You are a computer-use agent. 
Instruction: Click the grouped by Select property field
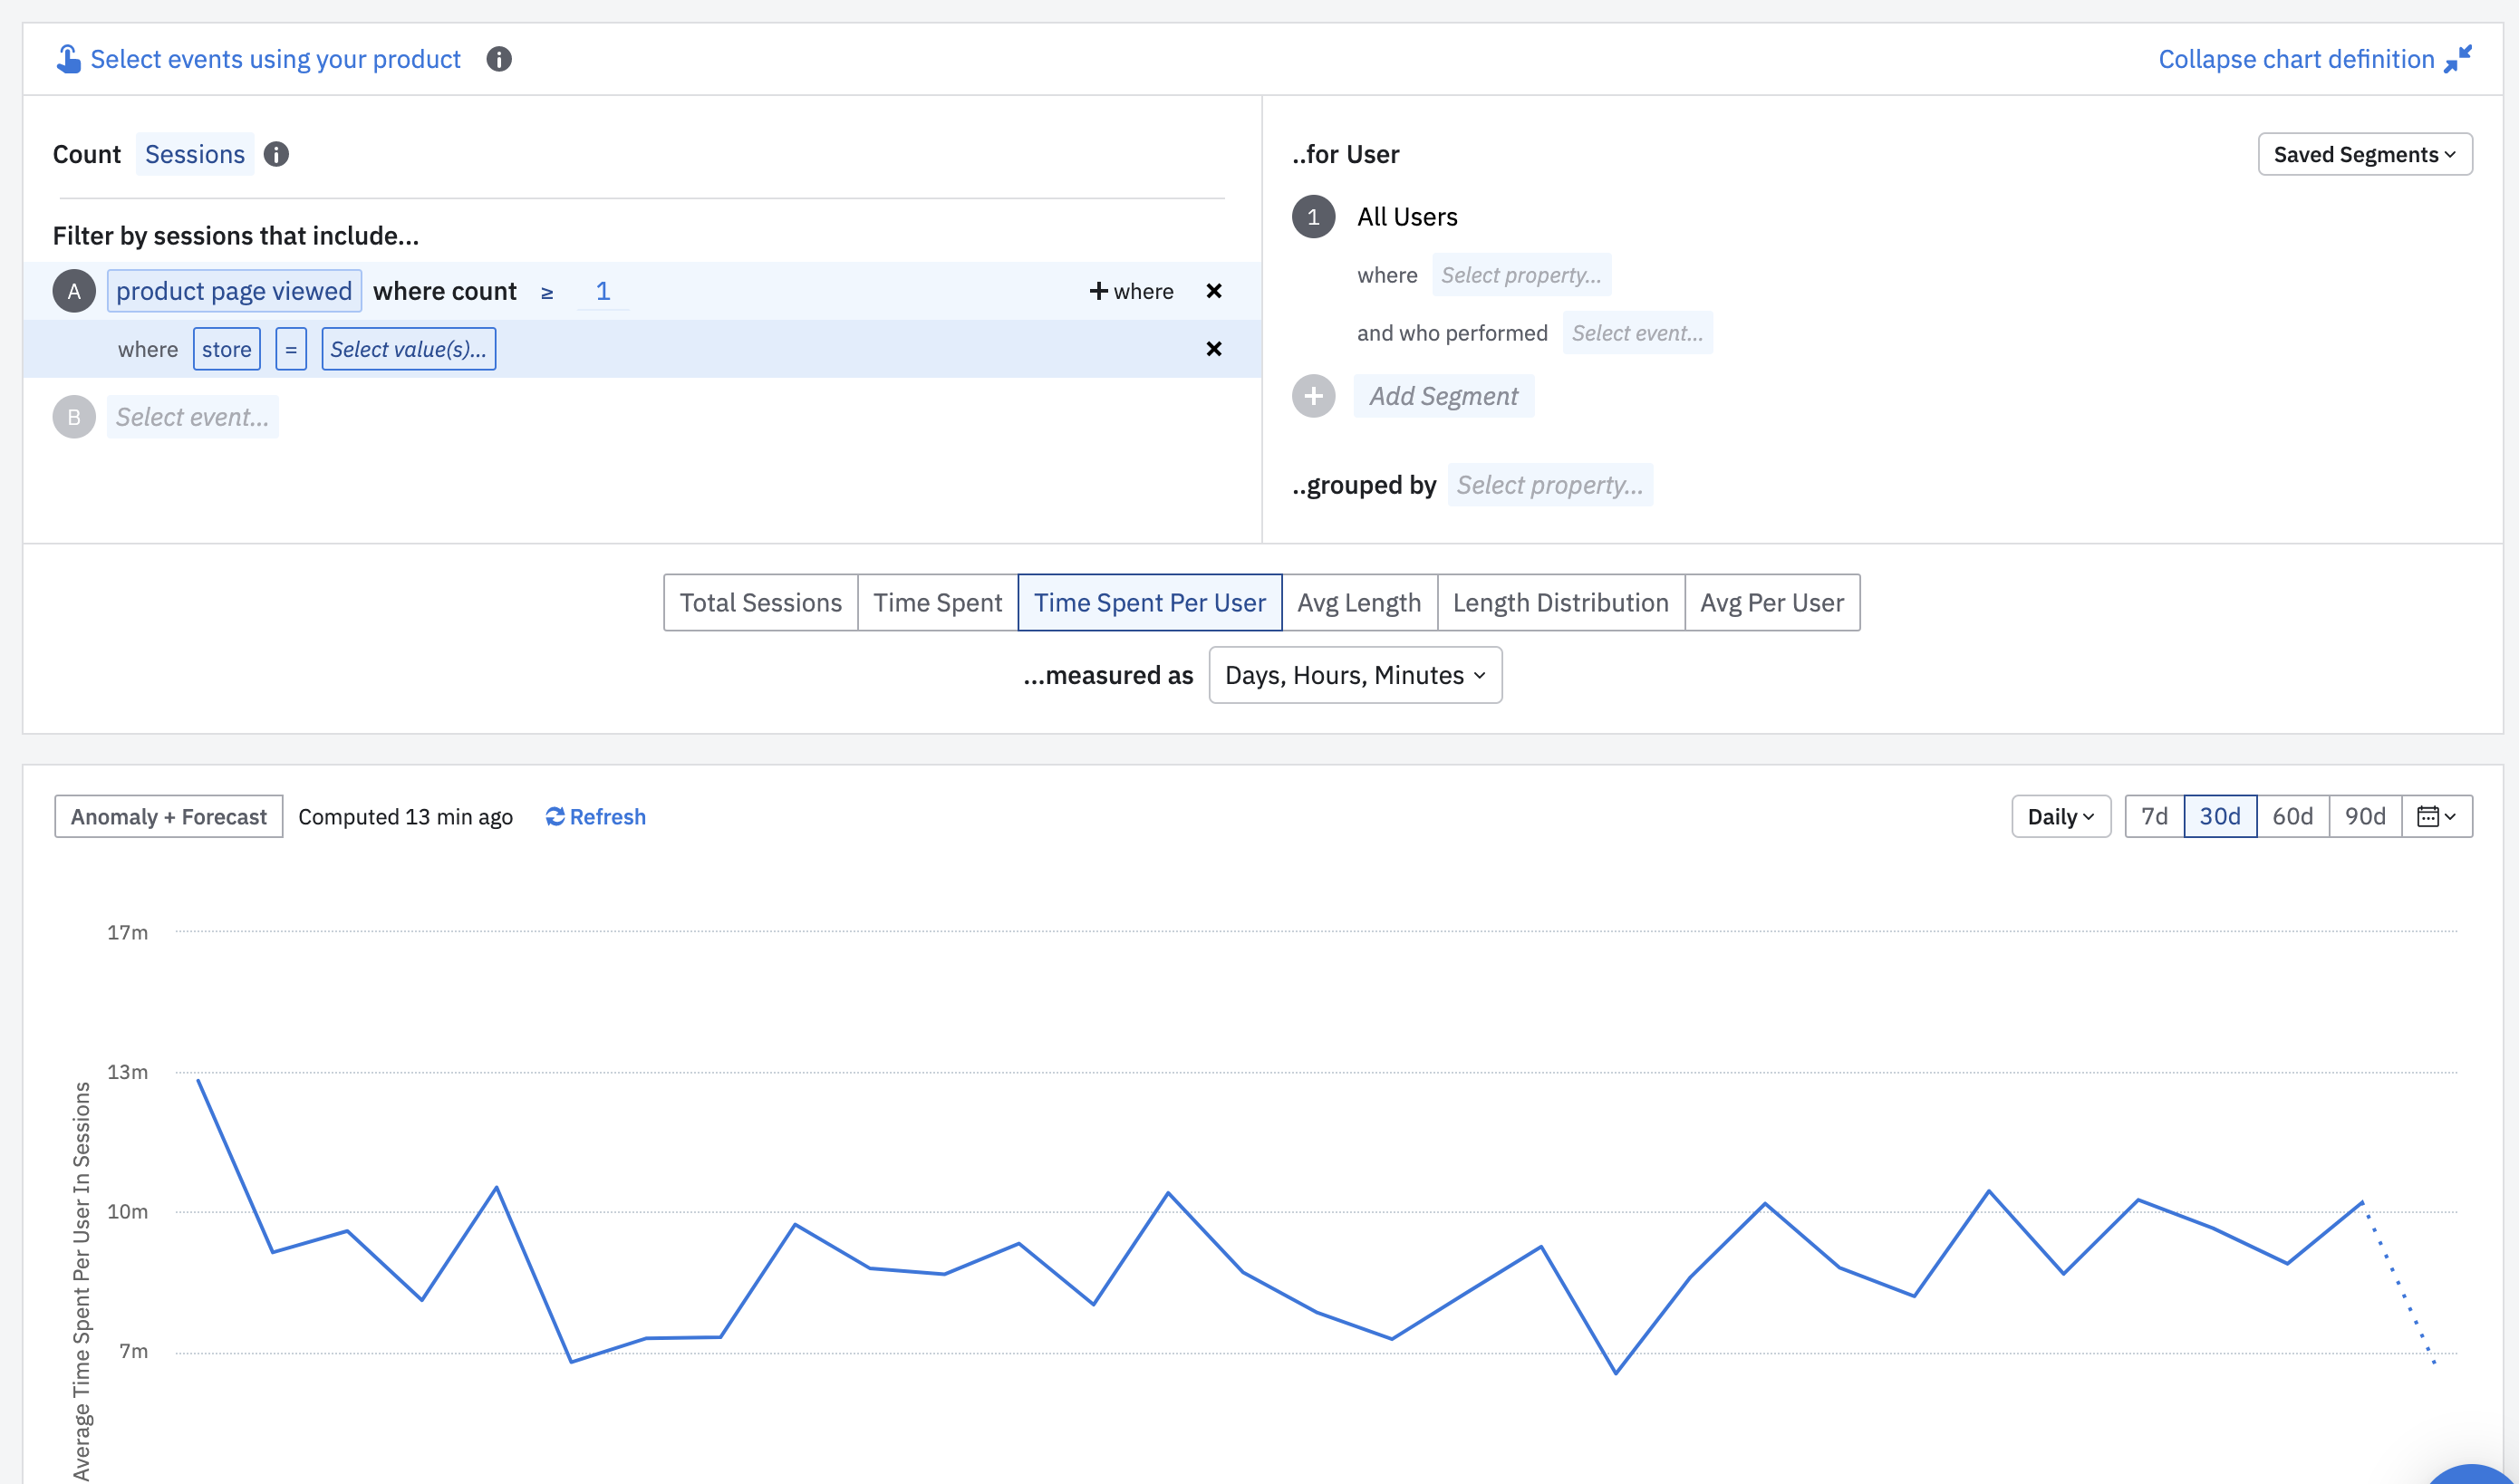(1549, 485)
